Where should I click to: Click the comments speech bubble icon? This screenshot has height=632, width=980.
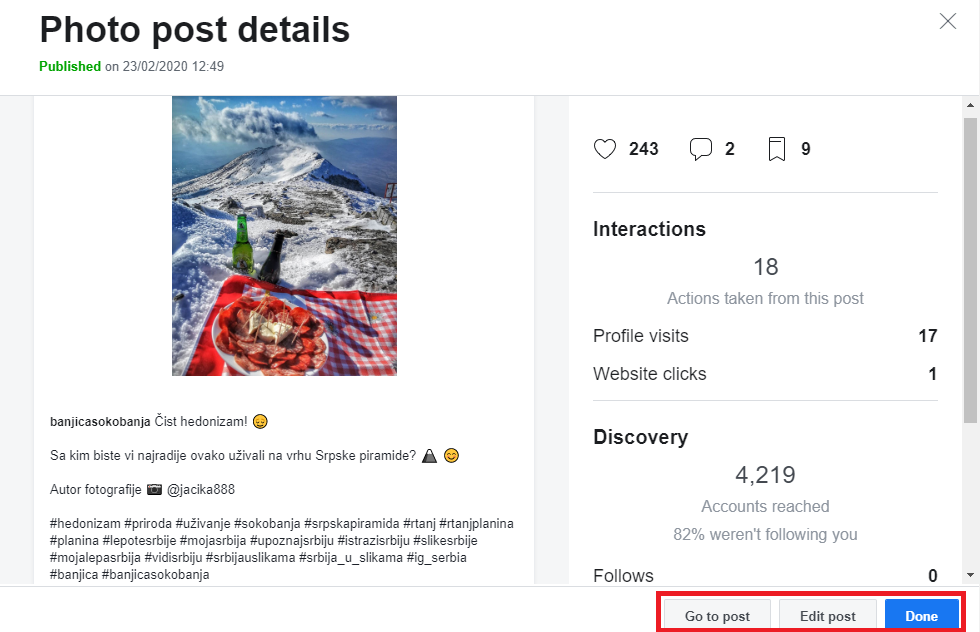point(701,149)
